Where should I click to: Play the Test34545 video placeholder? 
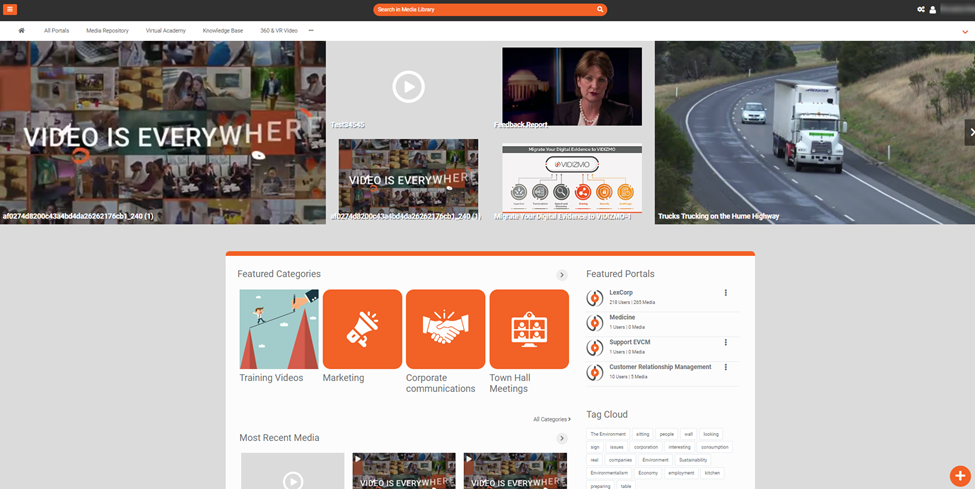click(408, 87)
